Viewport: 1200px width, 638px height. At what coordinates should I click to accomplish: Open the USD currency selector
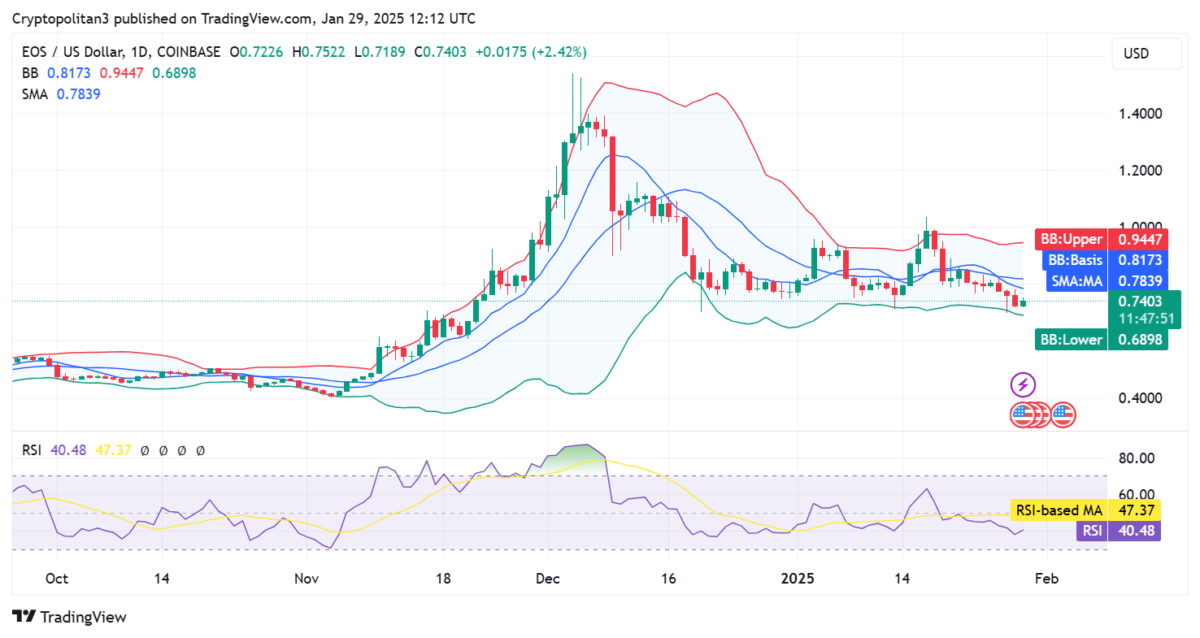pyautogui.click(x=1146, y=53)
